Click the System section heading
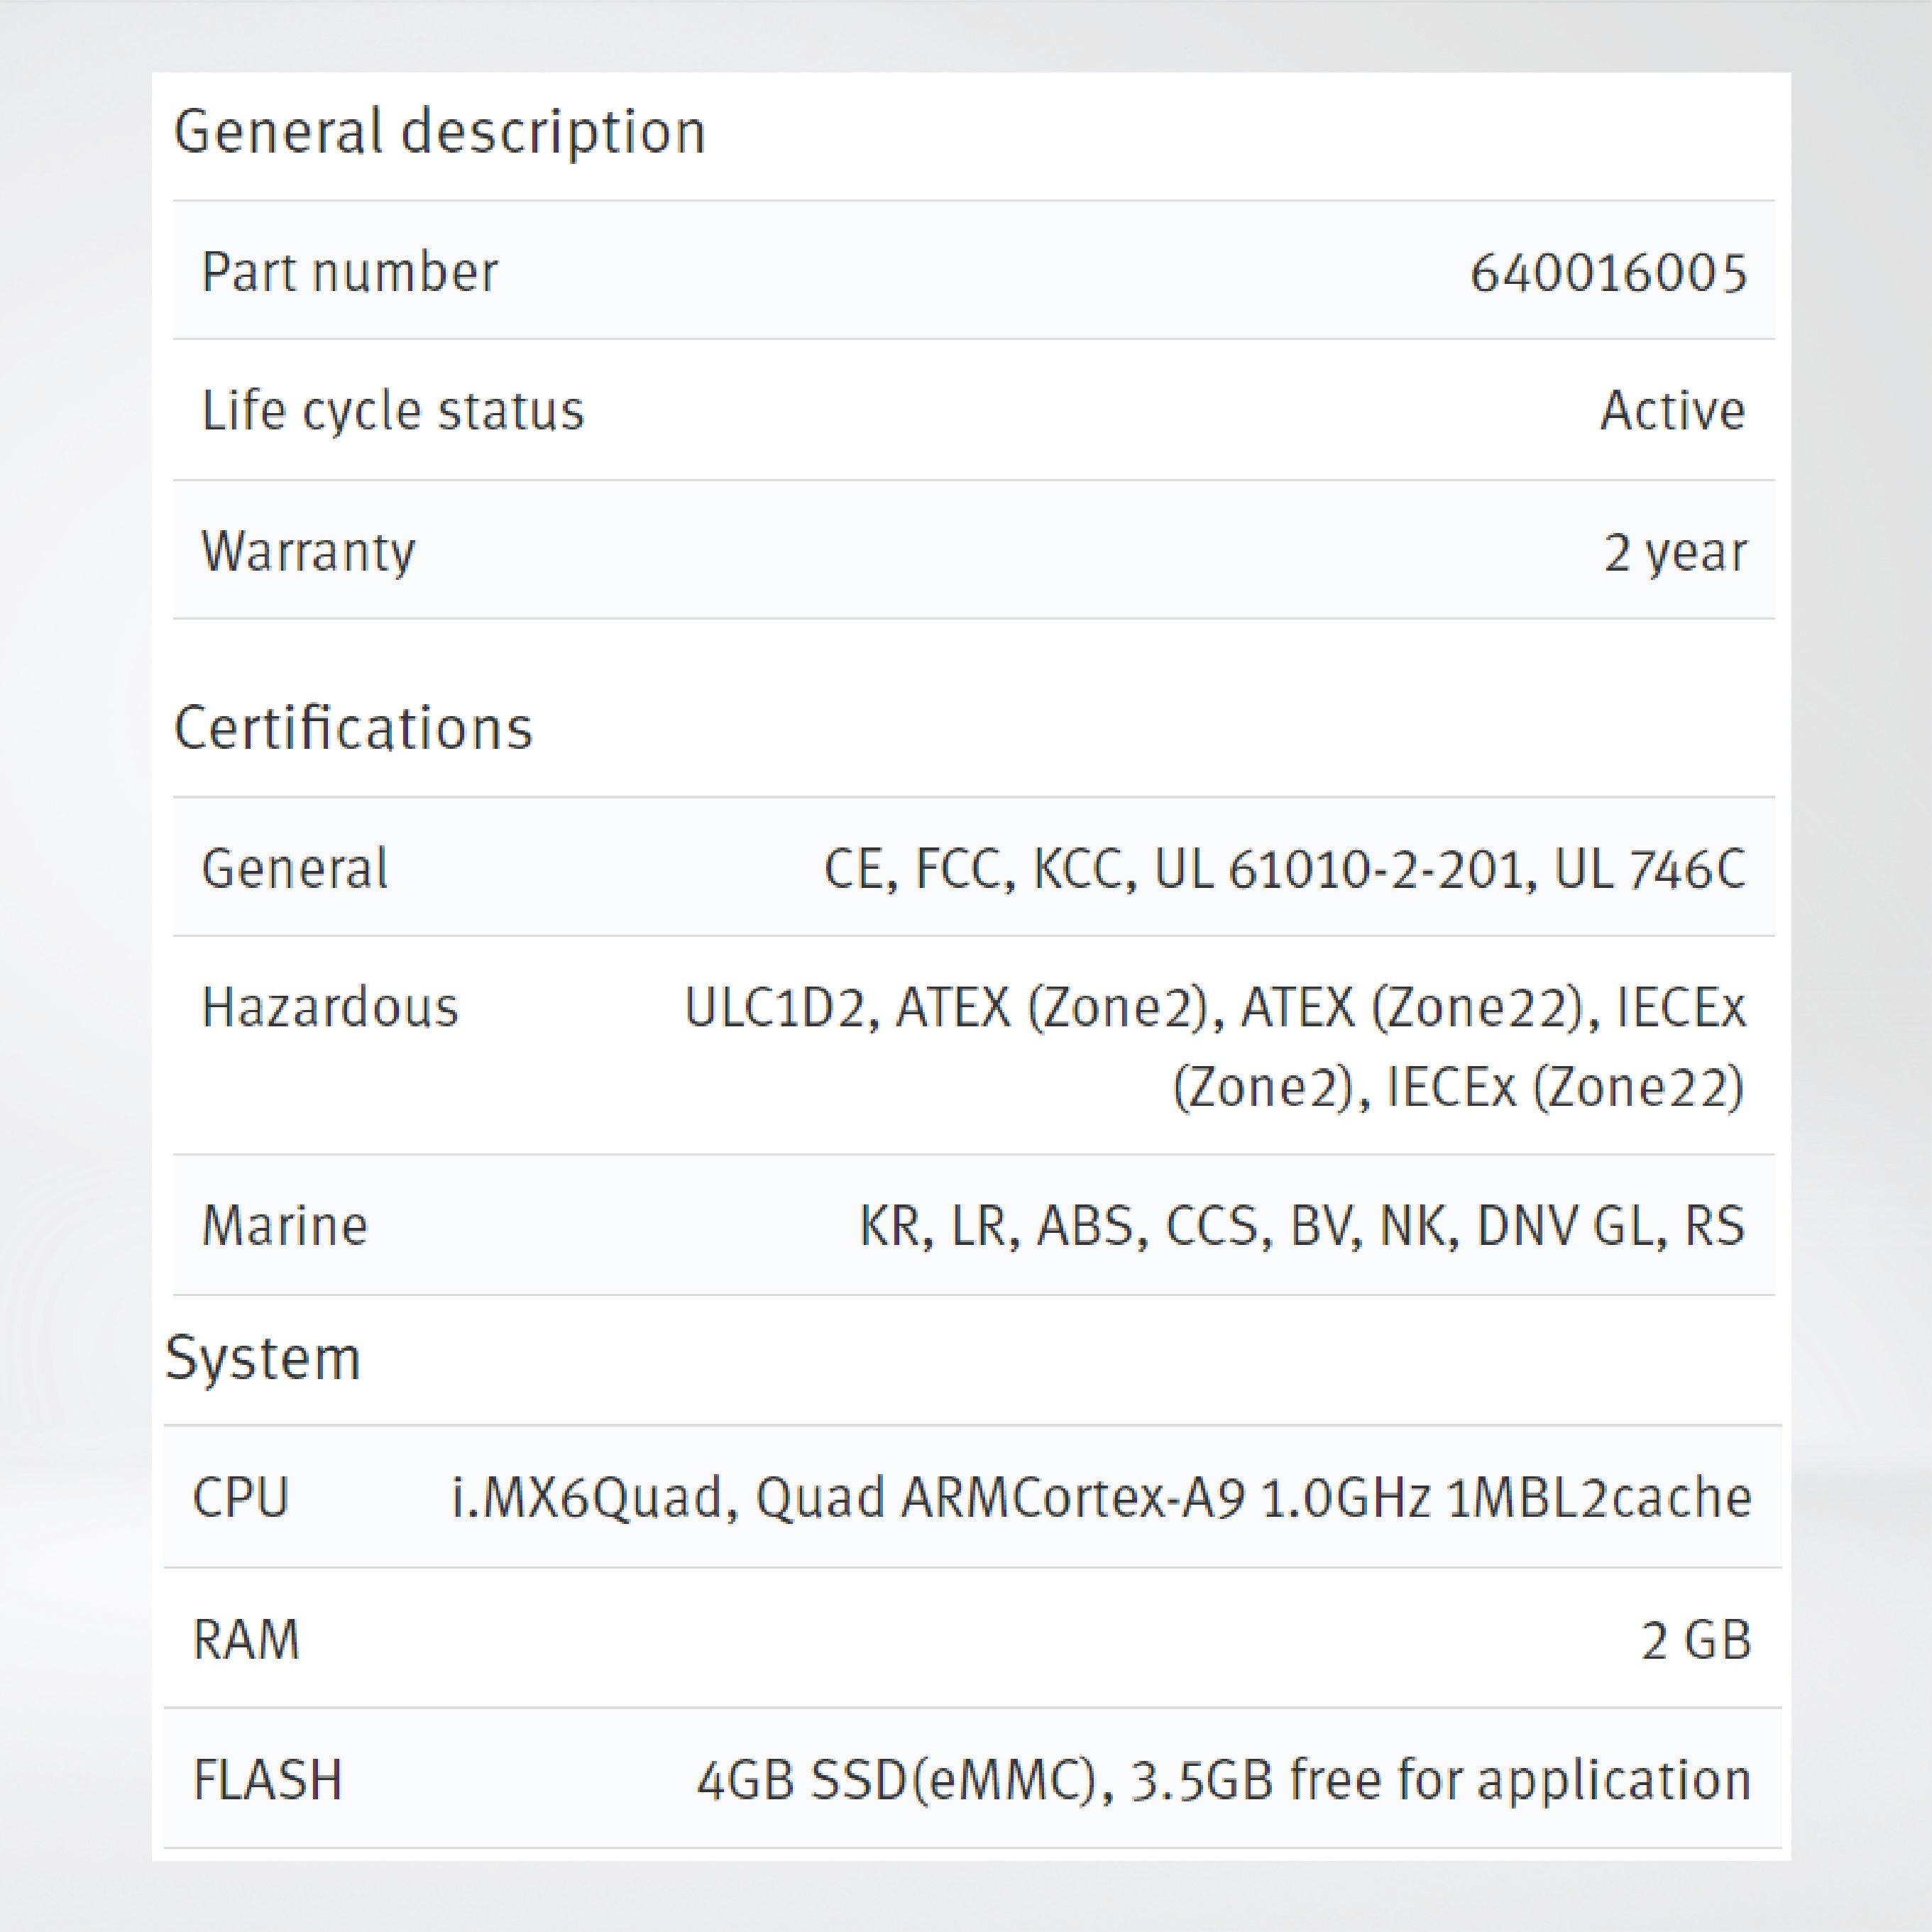The image size is (1932, 1932). pyautogui.click(x=263, y=1359)
